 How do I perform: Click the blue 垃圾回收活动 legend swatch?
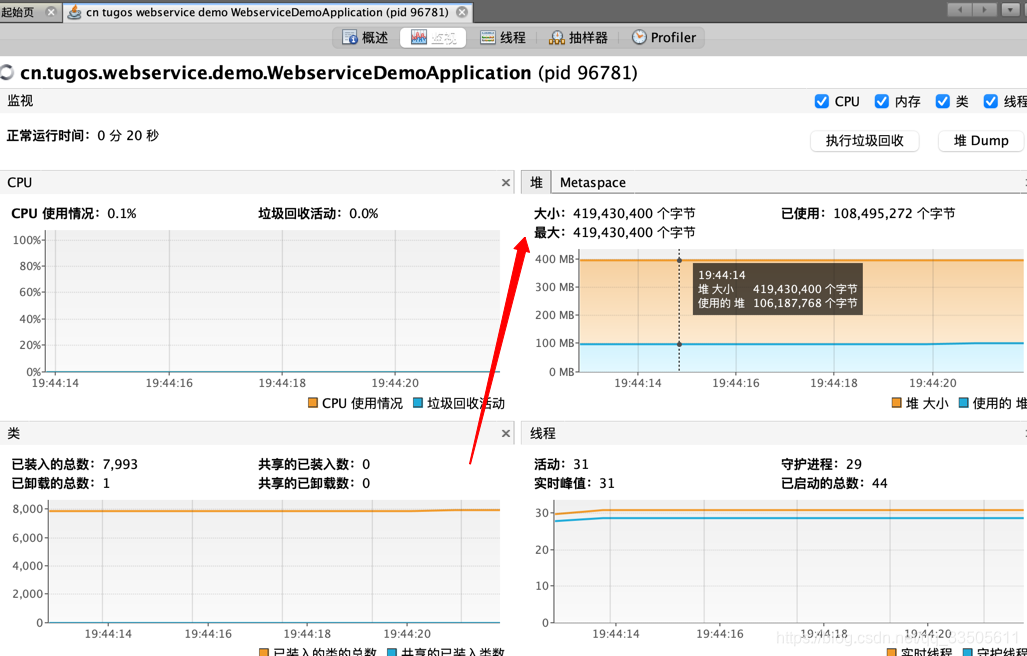click(418, 403)
